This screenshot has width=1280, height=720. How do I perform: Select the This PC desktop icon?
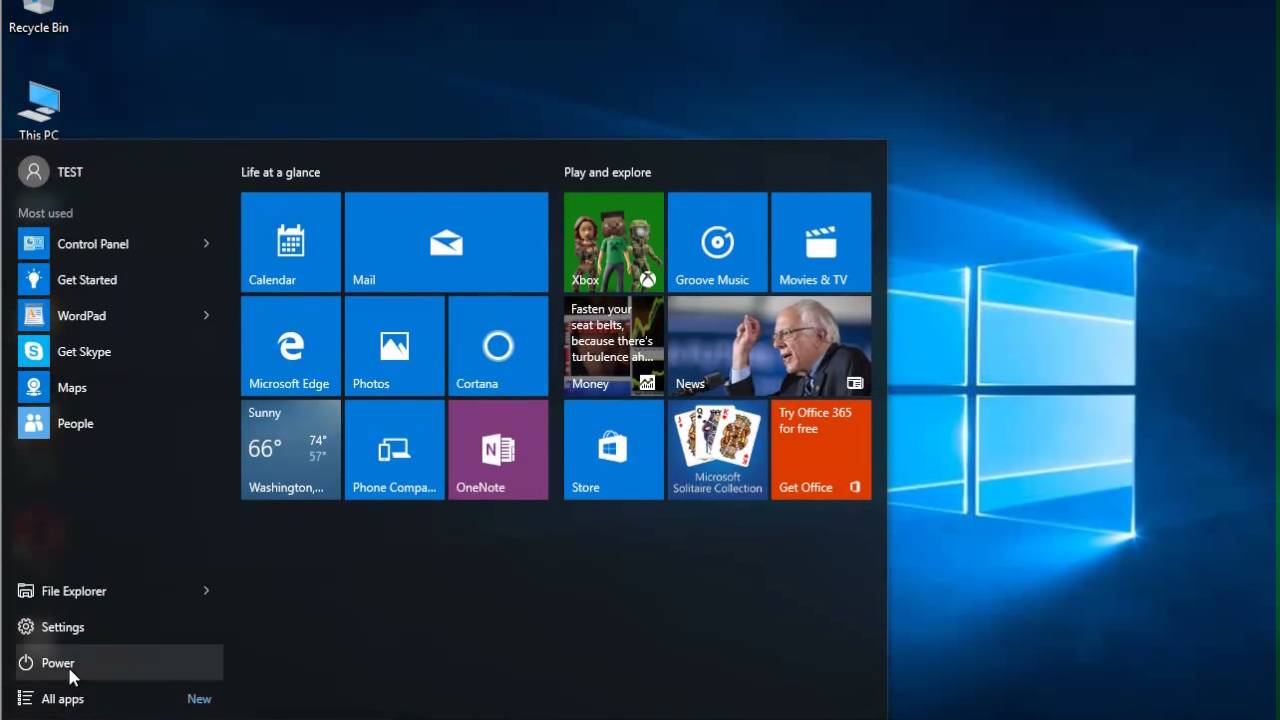coord(39,111)
